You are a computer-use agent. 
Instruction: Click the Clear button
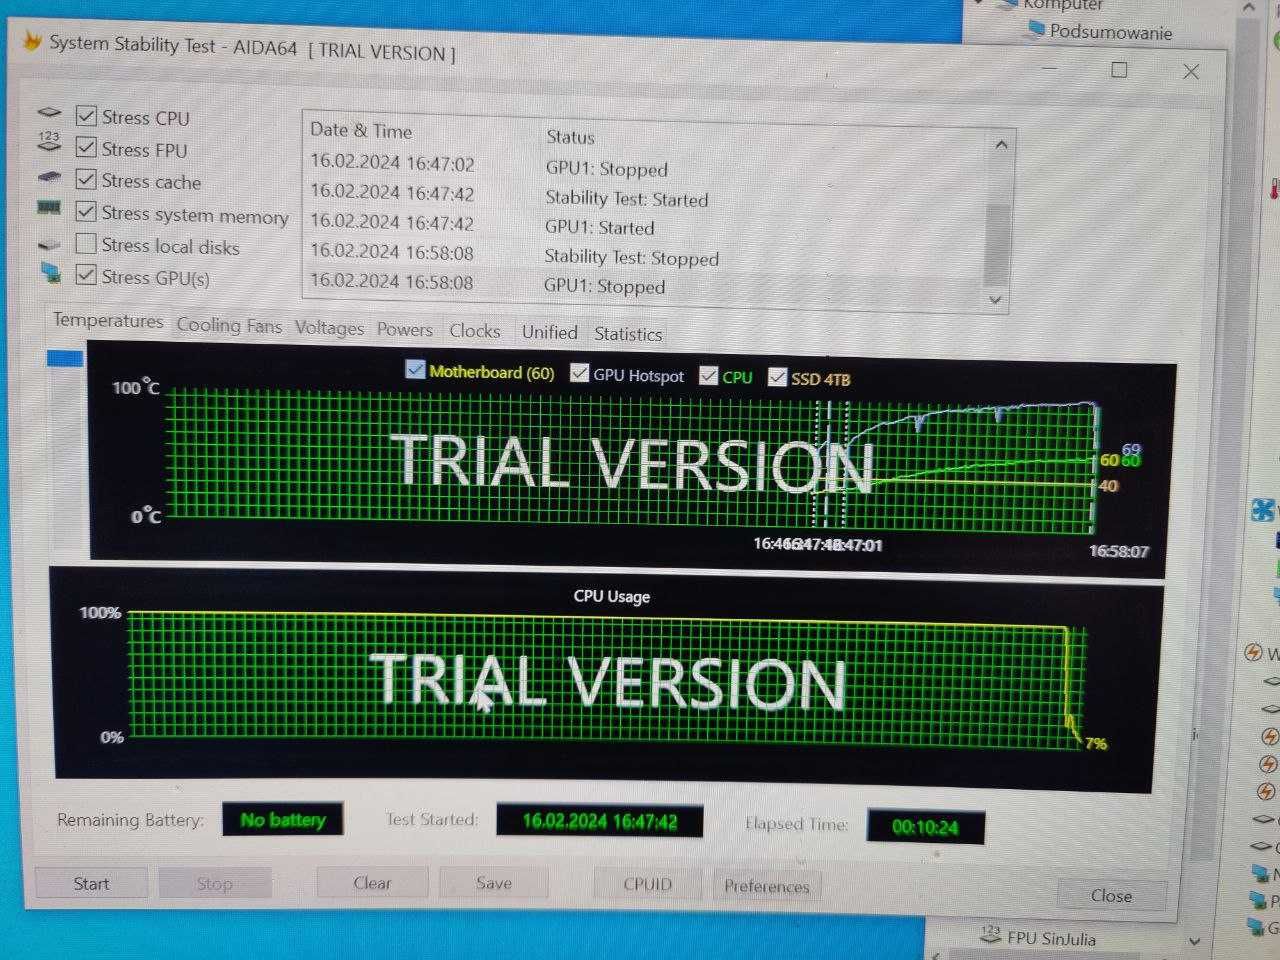tap(372, 883)
